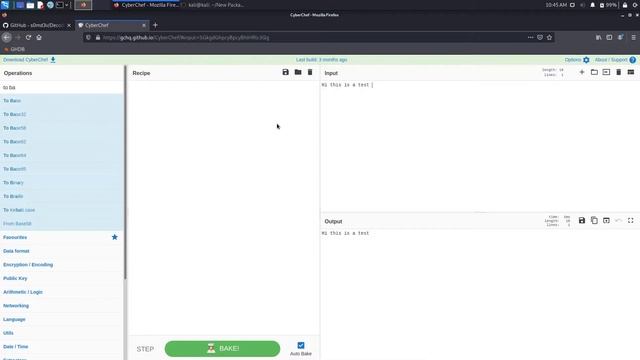Screen dimensions: 640x360
Task: Show Firefox sidebars icon
Action: pos(609,37)
